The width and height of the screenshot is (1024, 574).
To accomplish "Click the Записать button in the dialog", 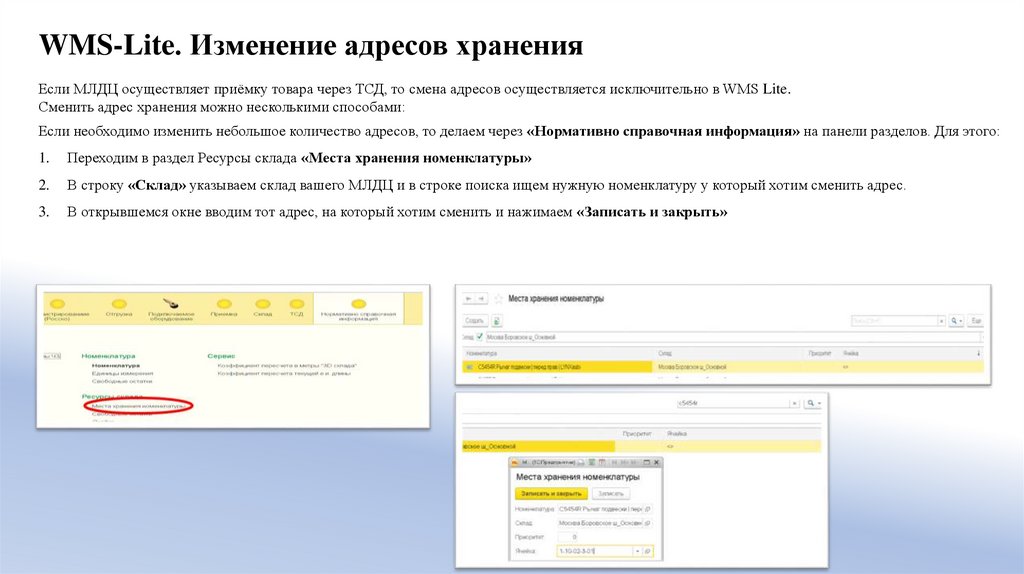I will pyautogui.click(x=611, y=494).
